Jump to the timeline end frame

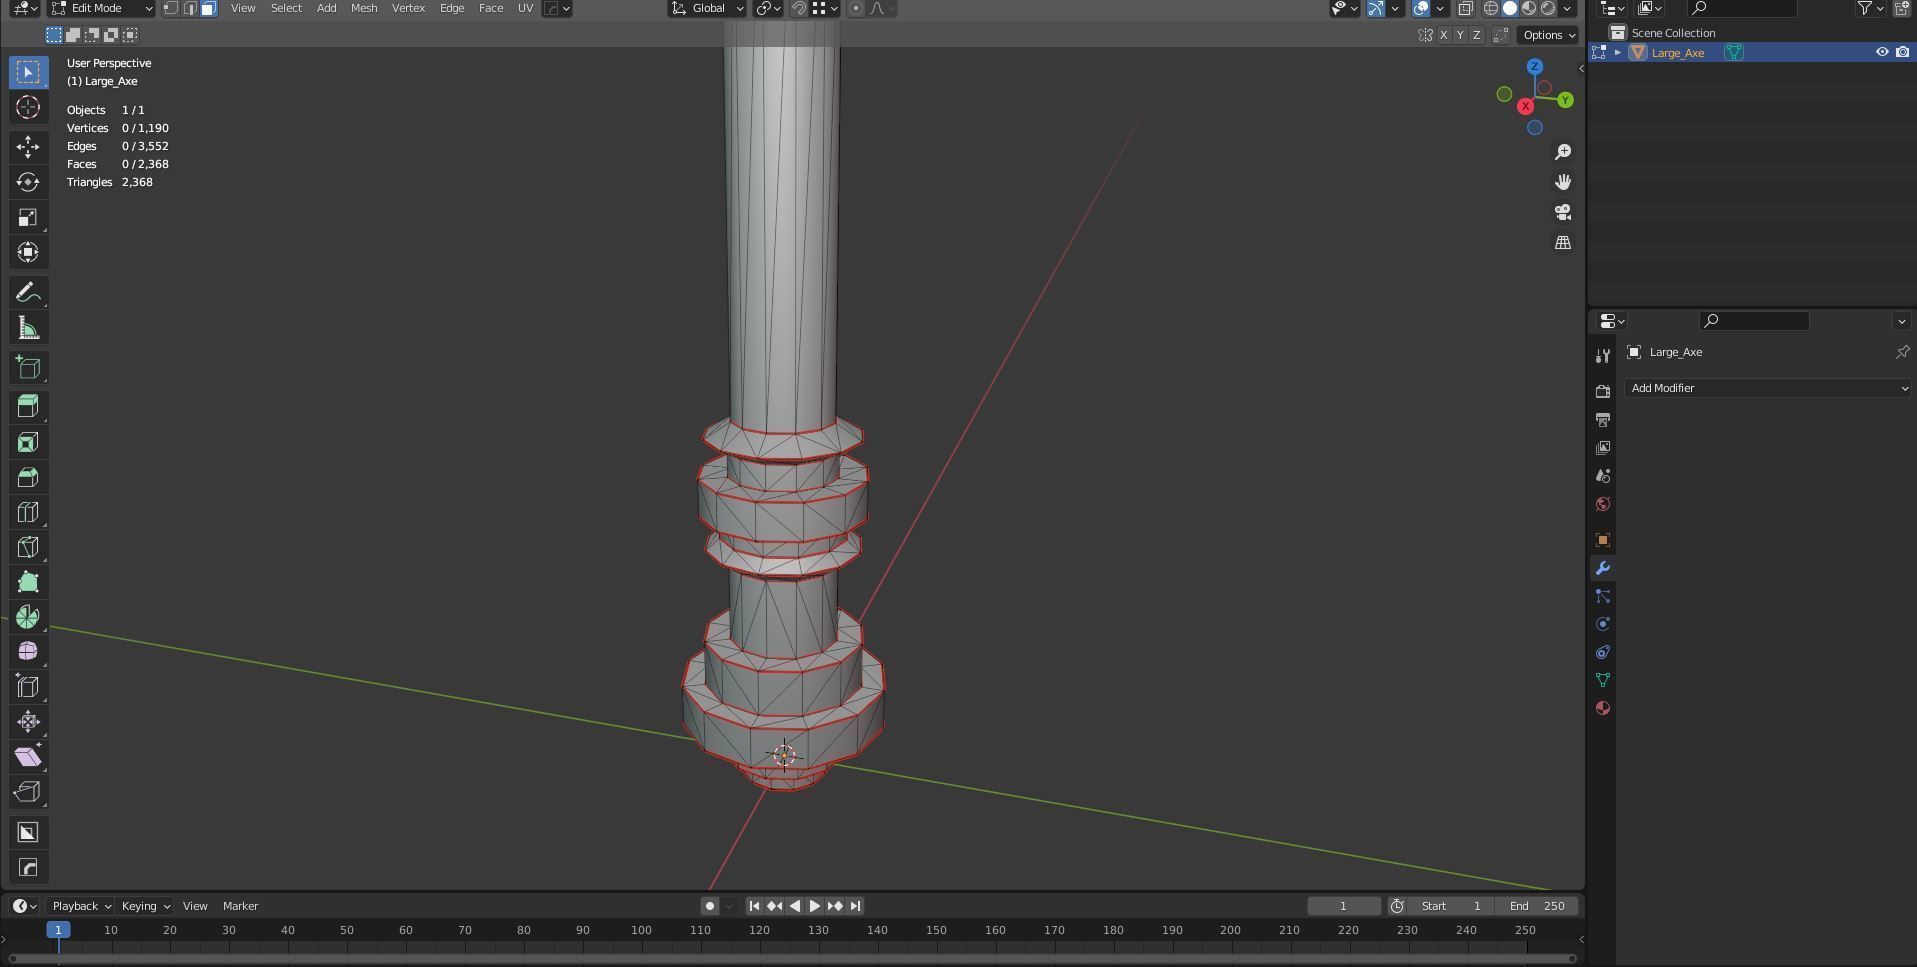[855, 906]
